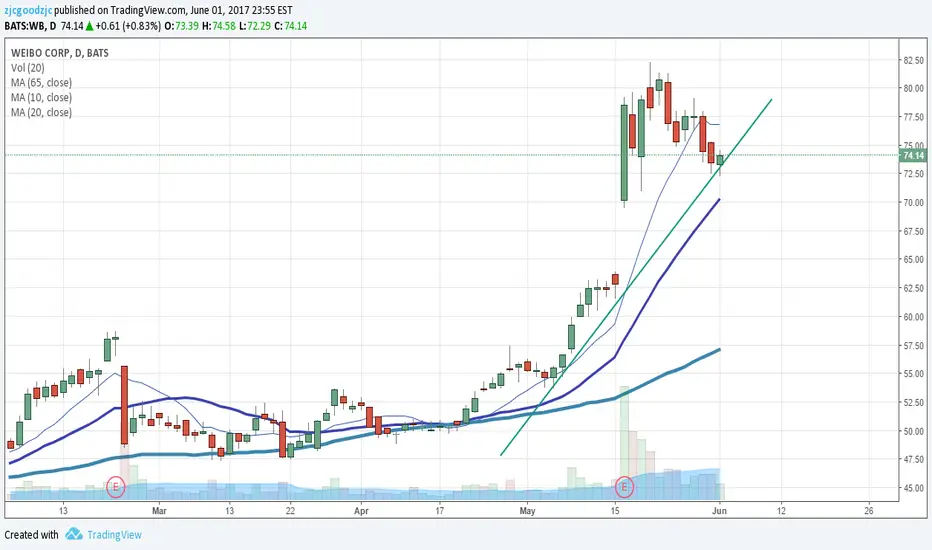This screenshot has width=932, height=550.
Task: Click the Created with caption text
Action: (x=32, y=535)
